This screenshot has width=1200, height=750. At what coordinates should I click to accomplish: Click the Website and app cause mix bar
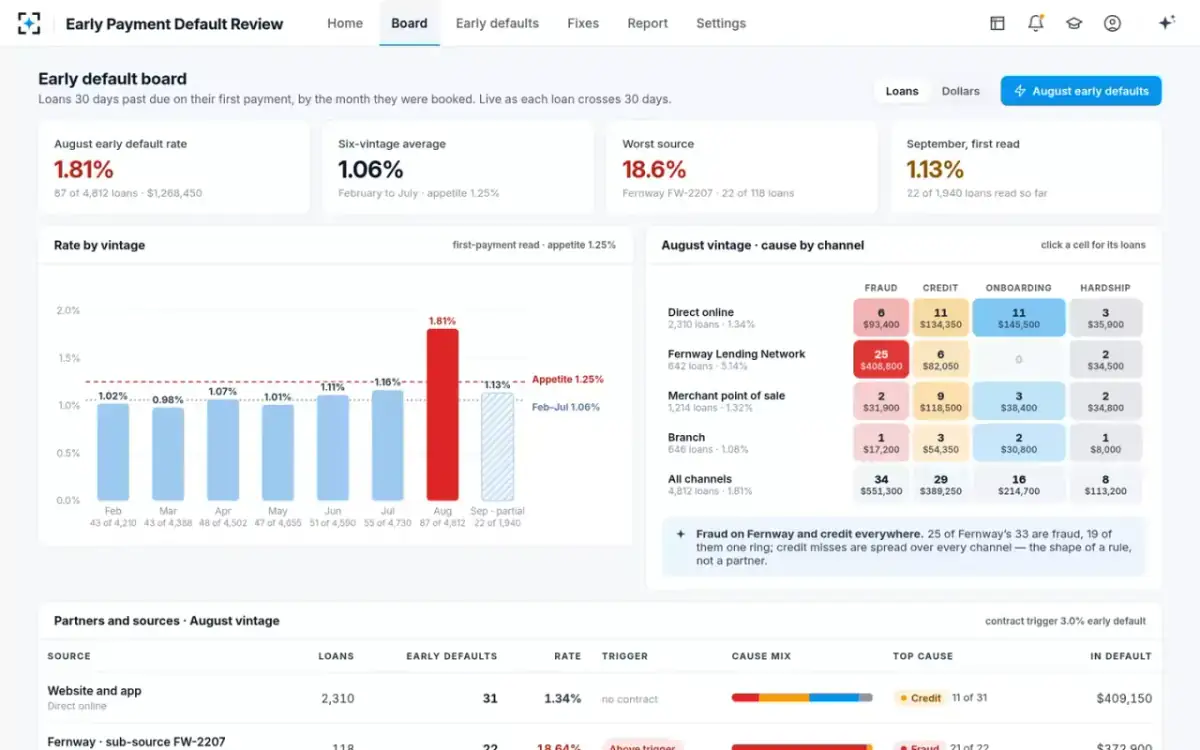[x=802, y=698]
